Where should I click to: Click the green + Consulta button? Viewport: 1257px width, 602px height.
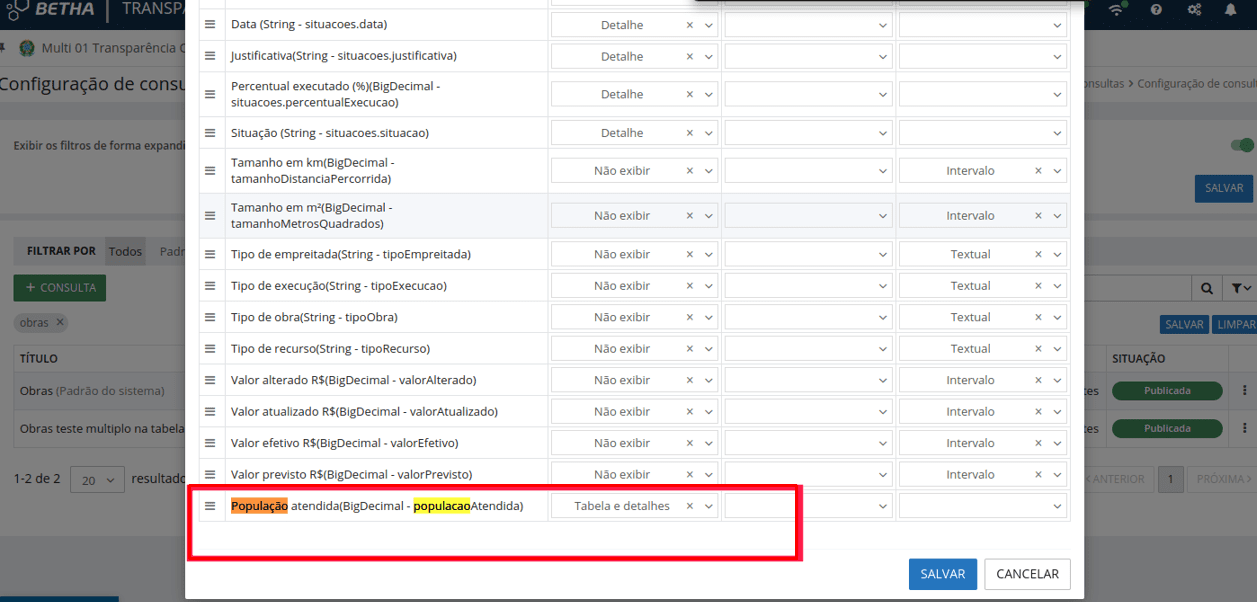[x=60, y=288]
